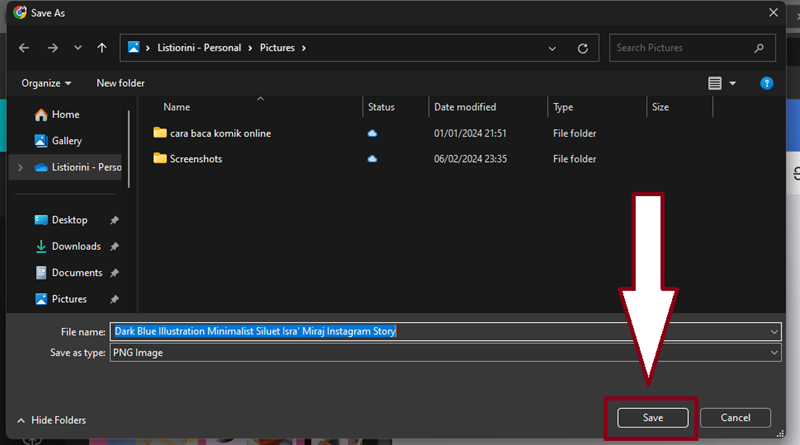Image resolution: width=800 pixels, height=445 pixels.
Task: Click the Back navigation arrow
Action: pyautogui.click(x=24, y=48)
